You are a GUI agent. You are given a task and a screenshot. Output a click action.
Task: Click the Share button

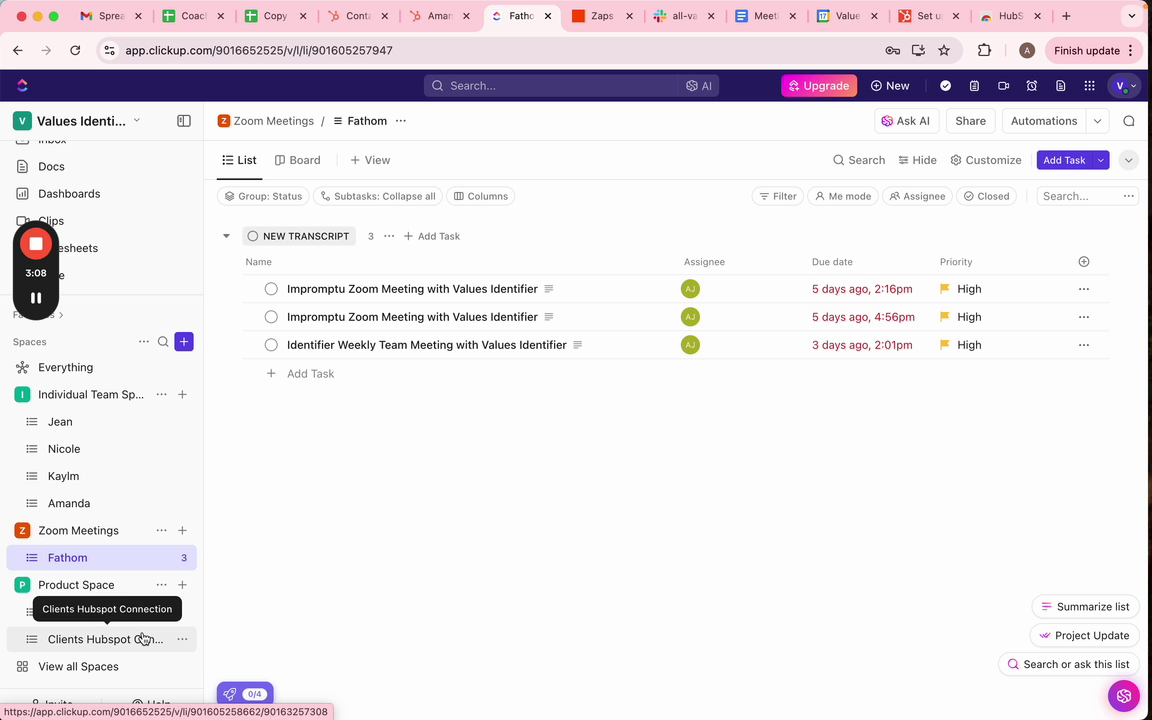pos(971,121)
